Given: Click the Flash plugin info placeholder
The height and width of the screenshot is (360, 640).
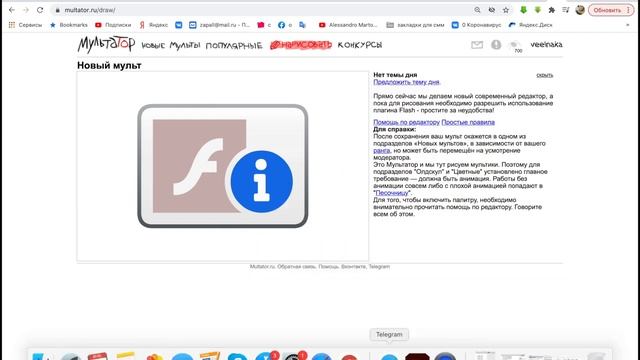Looking at the screenshot, I should [223, 166].
